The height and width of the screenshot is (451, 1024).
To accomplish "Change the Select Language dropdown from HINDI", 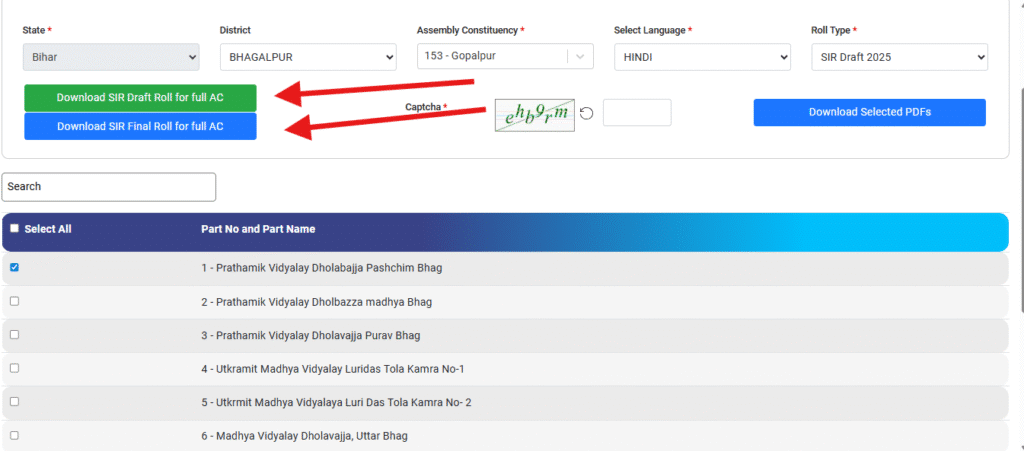I will pyautogui.click(x=702, y=58).
